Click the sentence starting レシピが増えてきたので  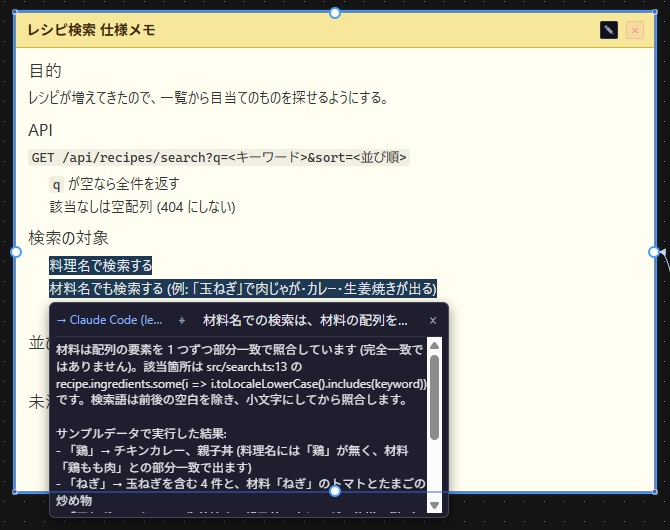(x=208, y=98)
